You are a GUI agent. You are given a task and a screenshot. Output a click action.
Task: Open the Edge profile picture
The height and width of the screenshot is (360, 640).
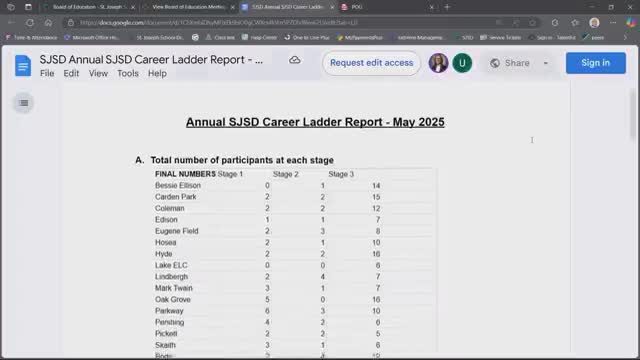click(594, 22)
